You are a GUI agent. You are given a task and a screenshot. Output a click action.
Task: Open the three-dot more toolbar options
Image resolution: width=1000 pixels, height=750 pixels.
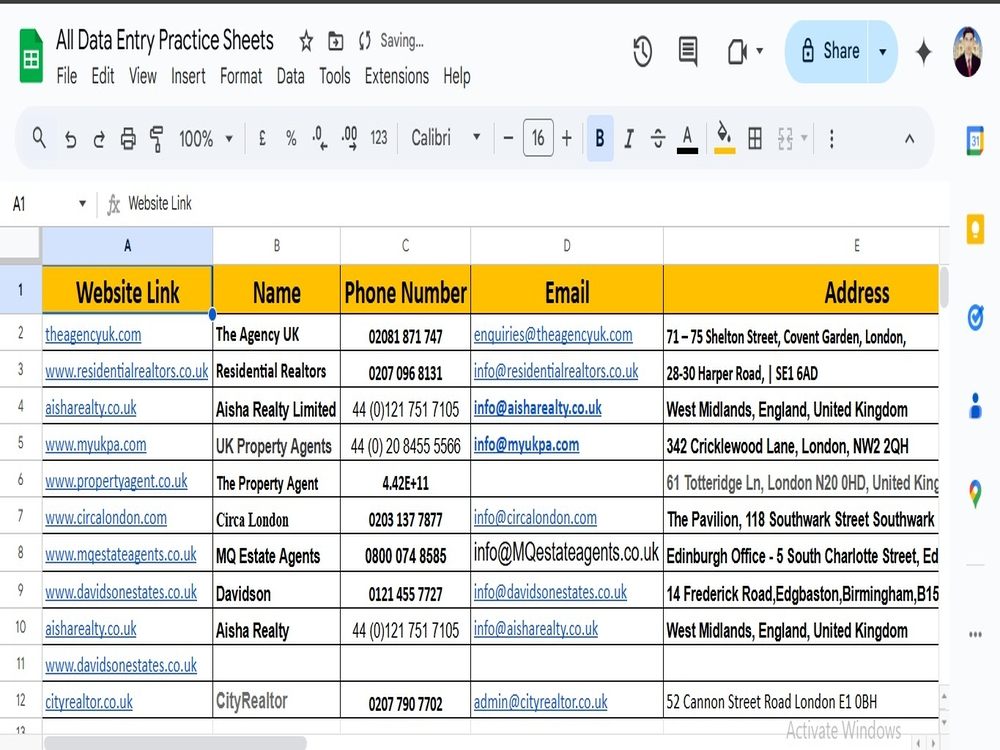tap(831, 138)
